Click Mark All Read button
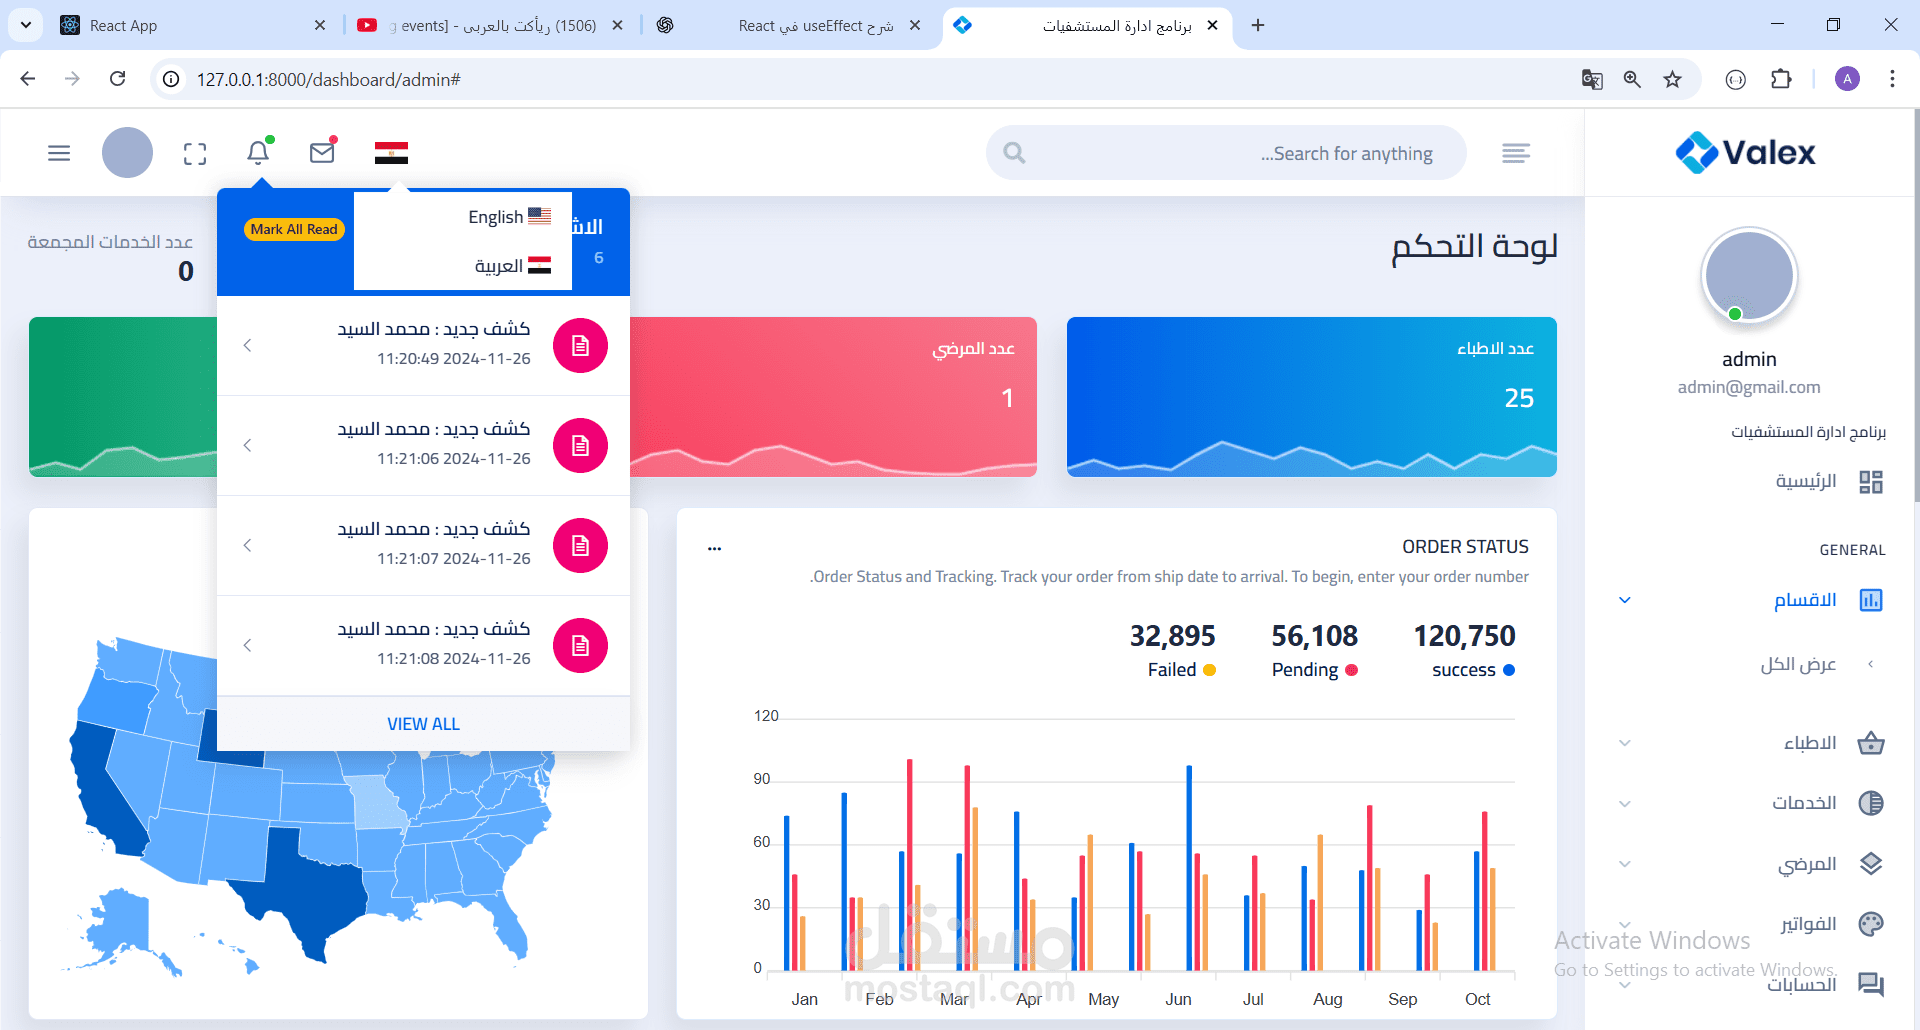This screenshot has width=1920, height=1030. tap(294, 229)
